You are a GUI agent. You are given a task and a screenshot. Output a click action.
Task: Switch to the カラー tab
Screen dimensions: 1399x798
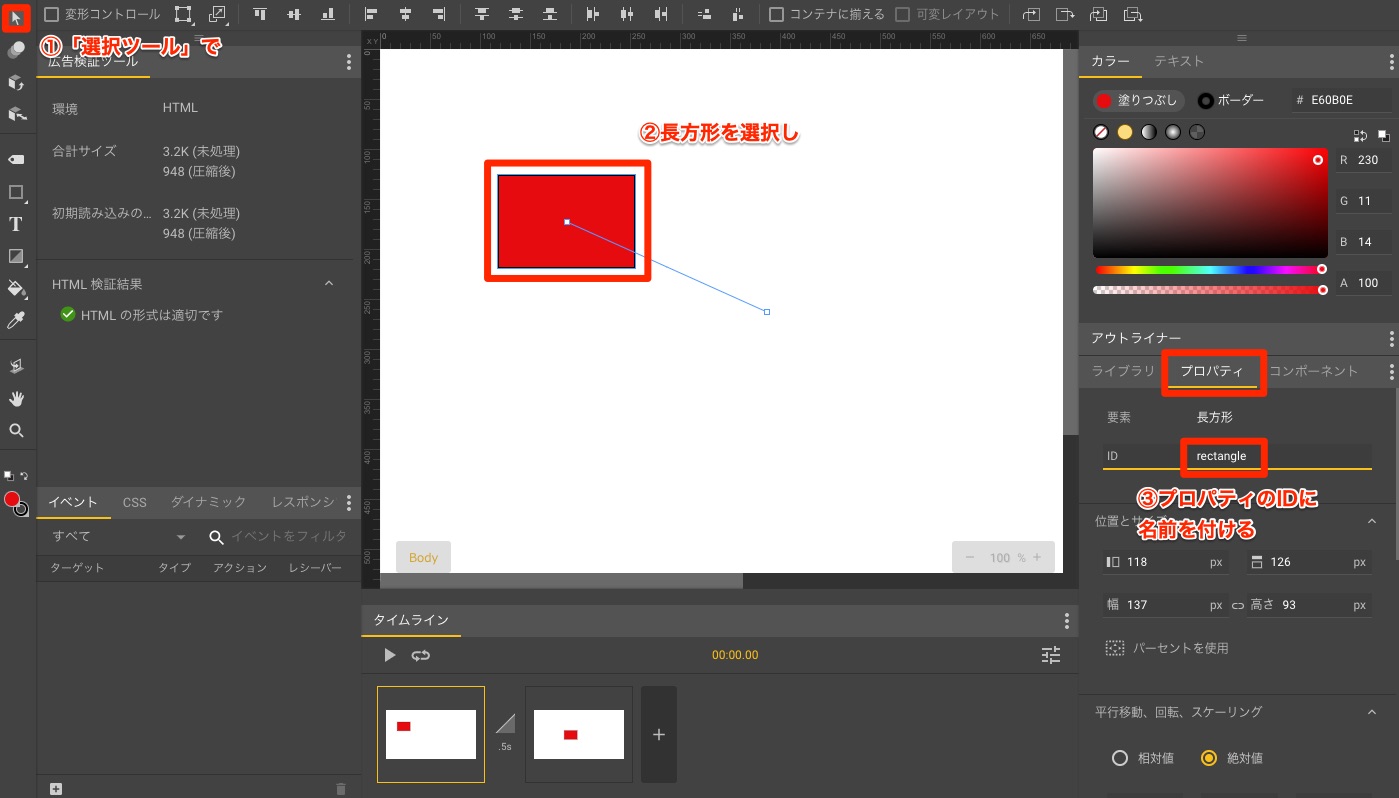[x=1110, y=61]
